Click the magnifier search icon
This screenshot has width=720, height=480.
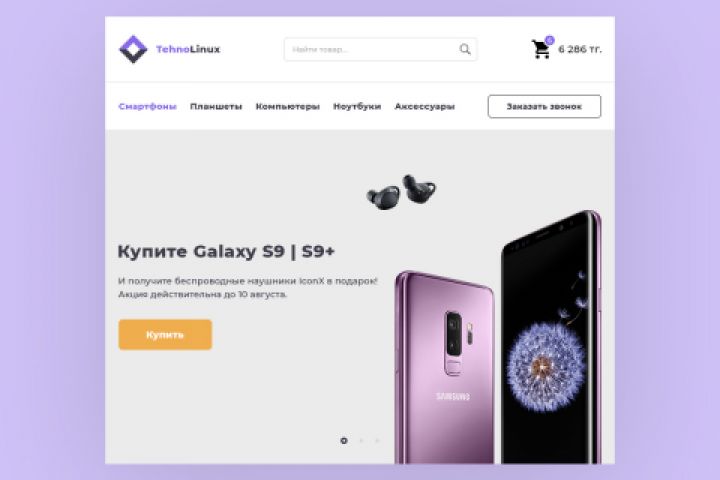coord(465,49)
